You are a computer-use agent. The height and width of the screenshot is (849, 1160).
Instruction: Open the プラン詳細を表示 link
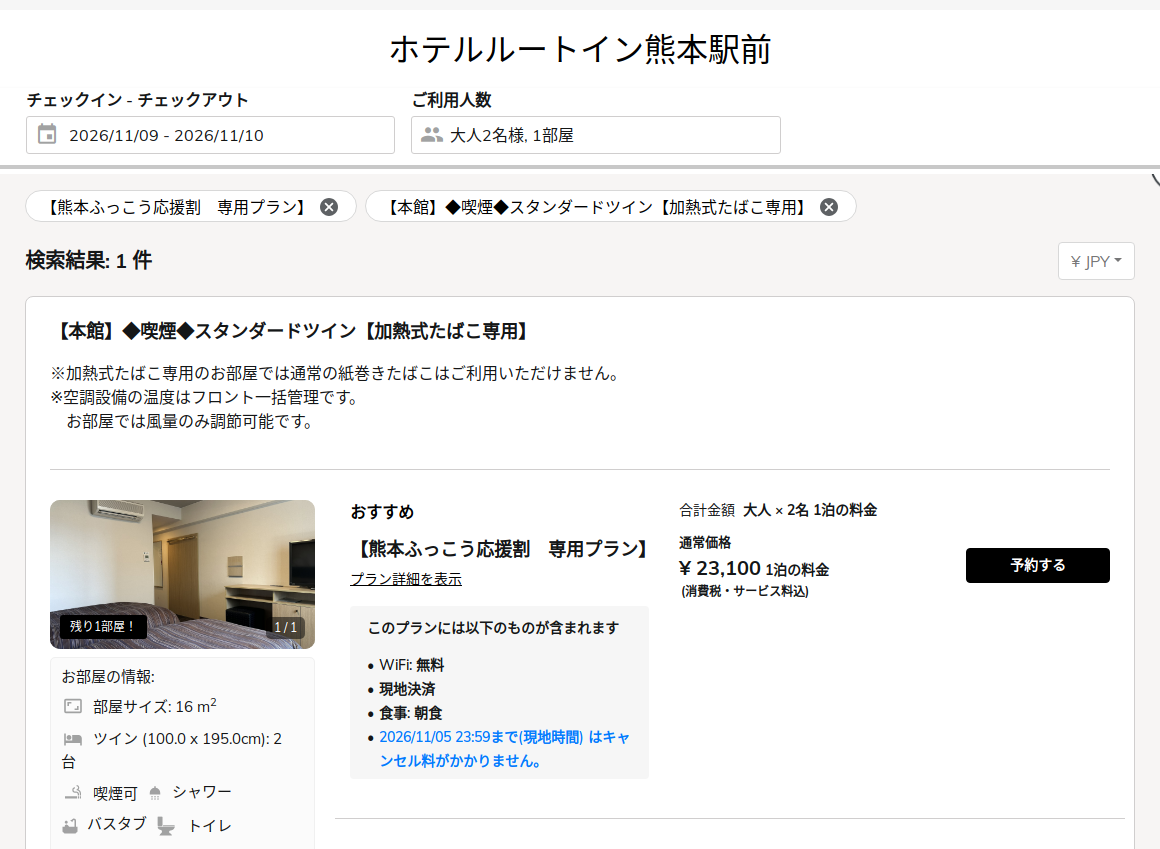(406, 579)
